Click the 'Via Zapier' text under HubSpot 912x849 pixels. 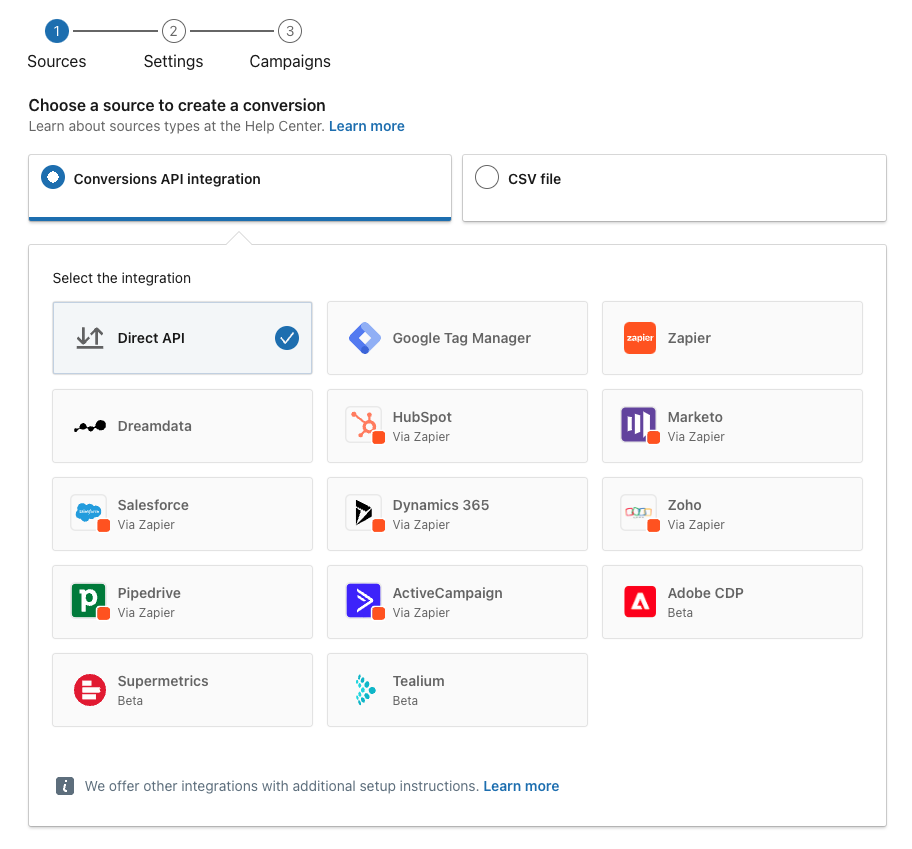(x=421, y=437)
